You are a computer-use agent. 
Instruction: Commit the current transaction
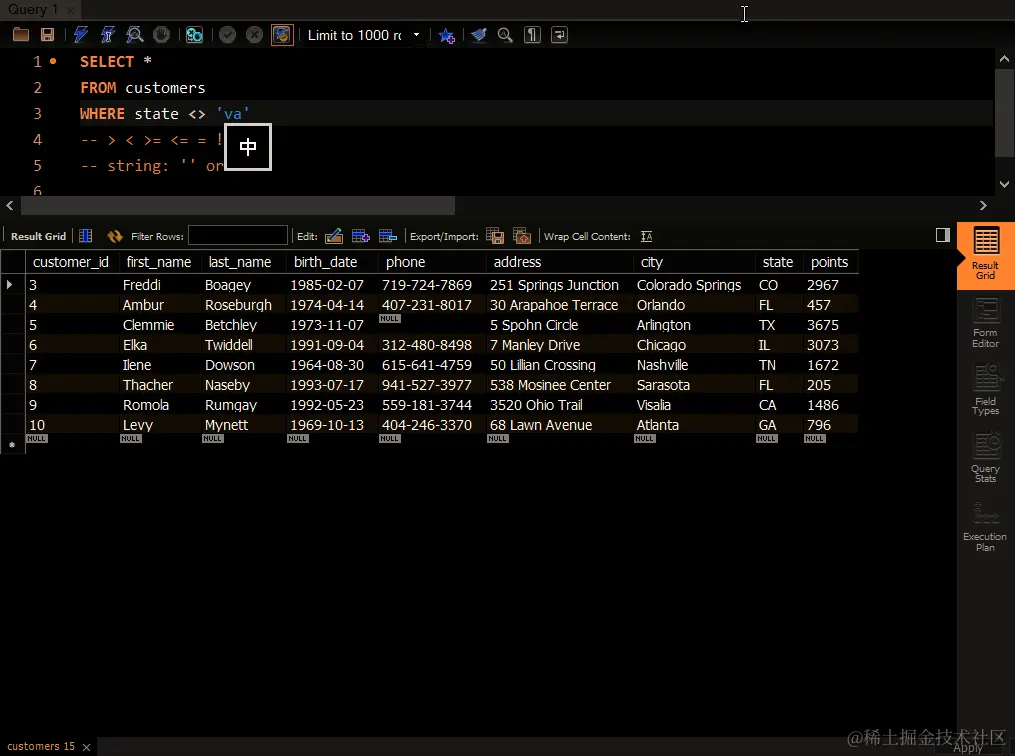click(x=227, y=35)
